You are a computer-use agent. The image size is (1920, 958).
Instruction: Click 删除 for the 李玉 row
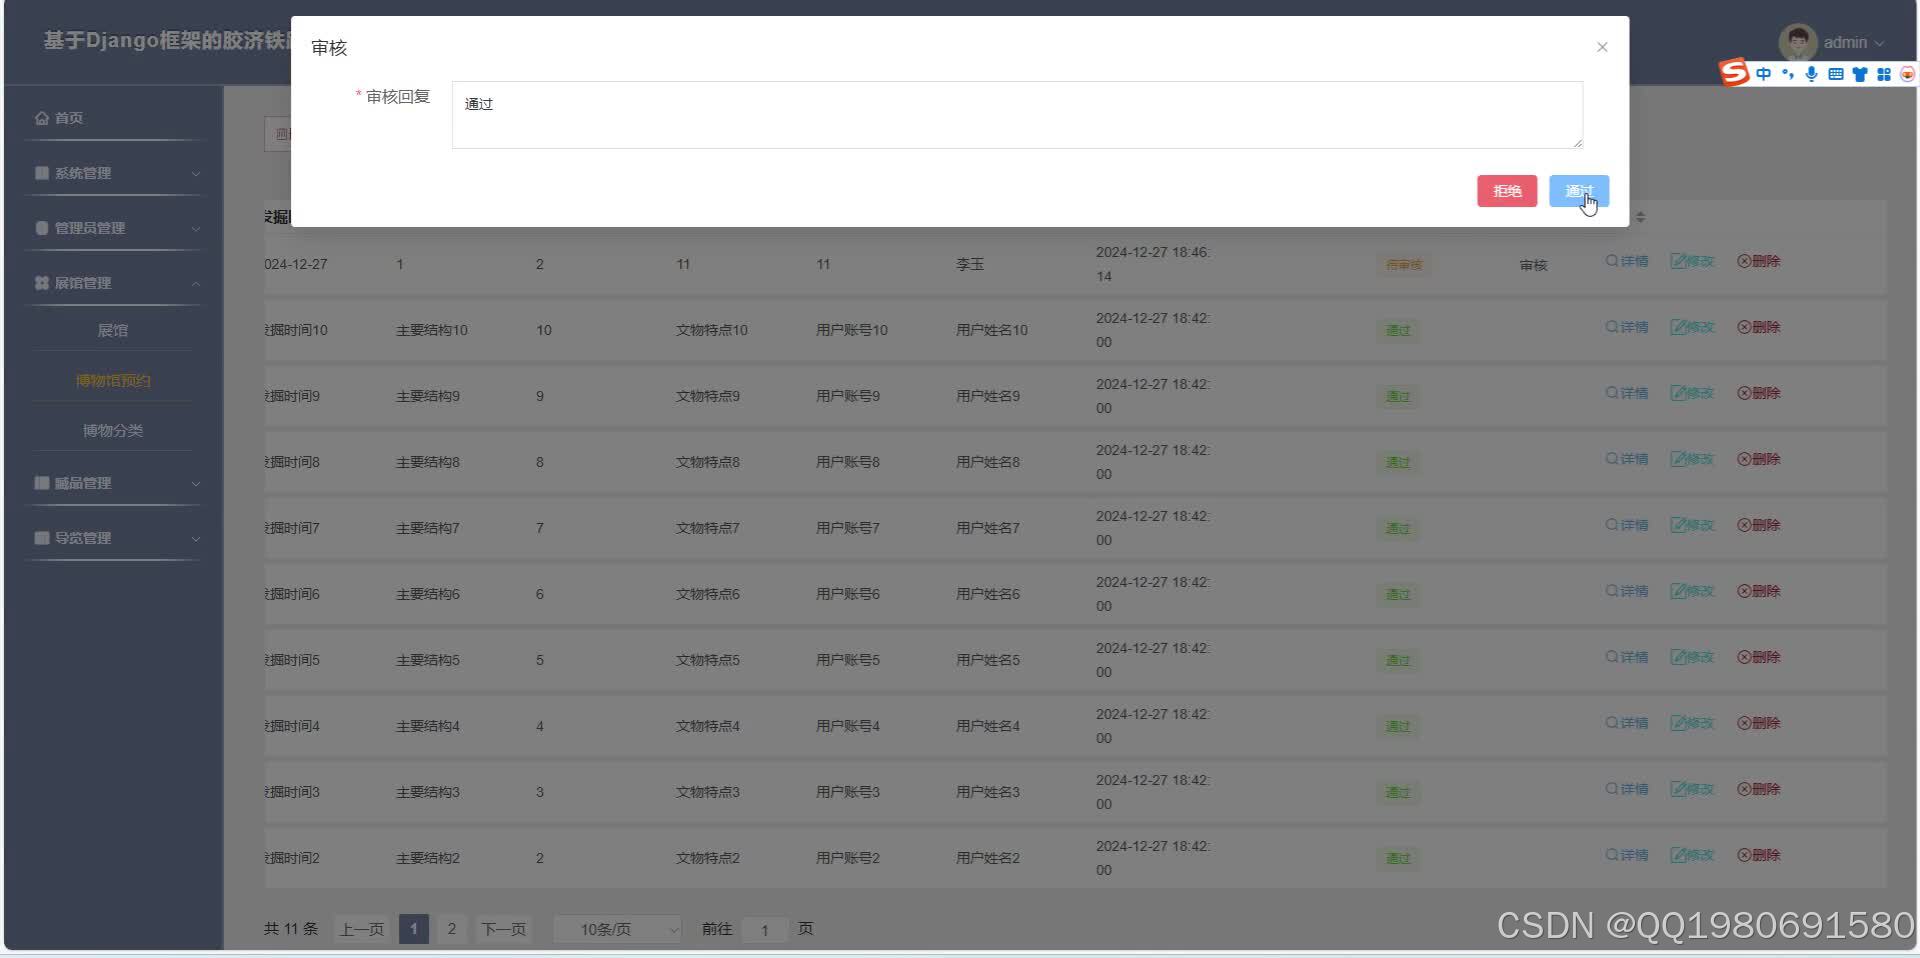[1758, 261]
